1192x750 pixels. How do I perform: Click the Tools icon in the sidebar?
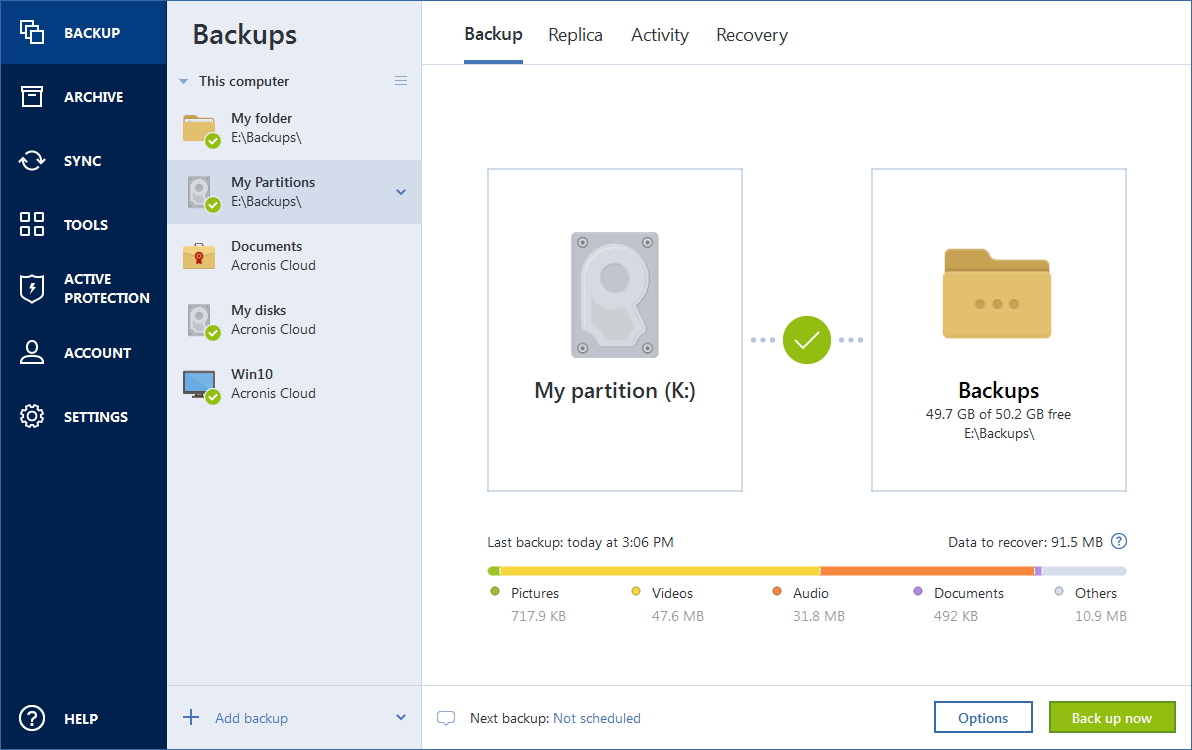click(x=31, y=224)
